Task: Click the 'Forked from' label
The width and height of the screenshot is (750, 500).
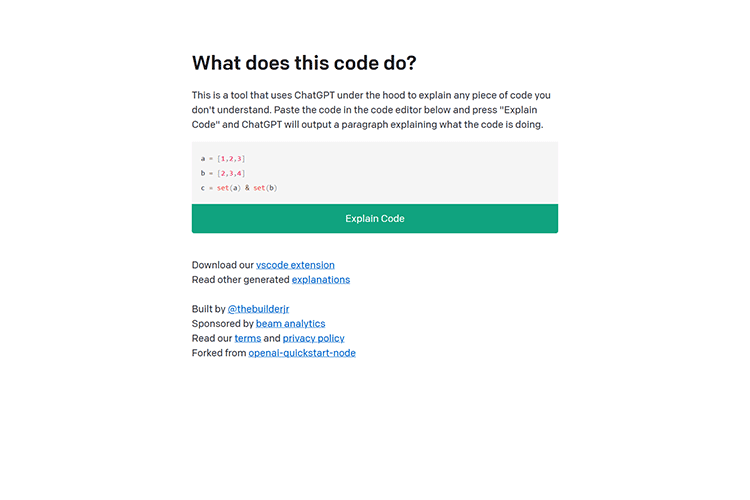Action: (x=219, y=353)
